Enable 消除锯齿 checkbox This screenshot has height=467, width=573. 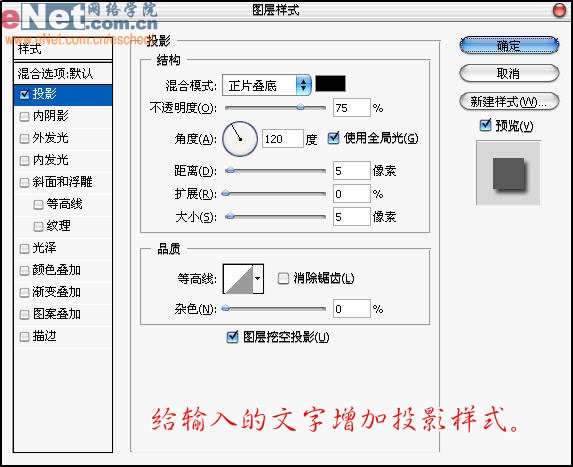point(283,278)
